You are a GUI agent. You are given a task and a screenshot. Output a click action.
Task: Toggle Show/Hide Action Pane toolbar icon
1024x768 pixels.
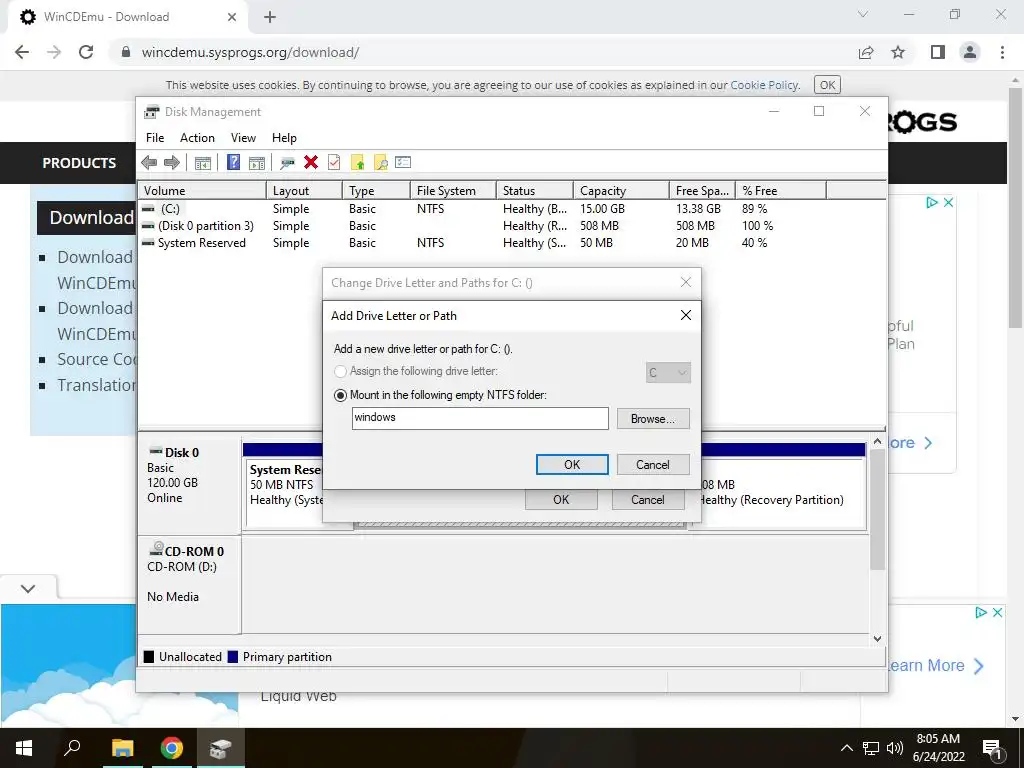tap(257, 163)
